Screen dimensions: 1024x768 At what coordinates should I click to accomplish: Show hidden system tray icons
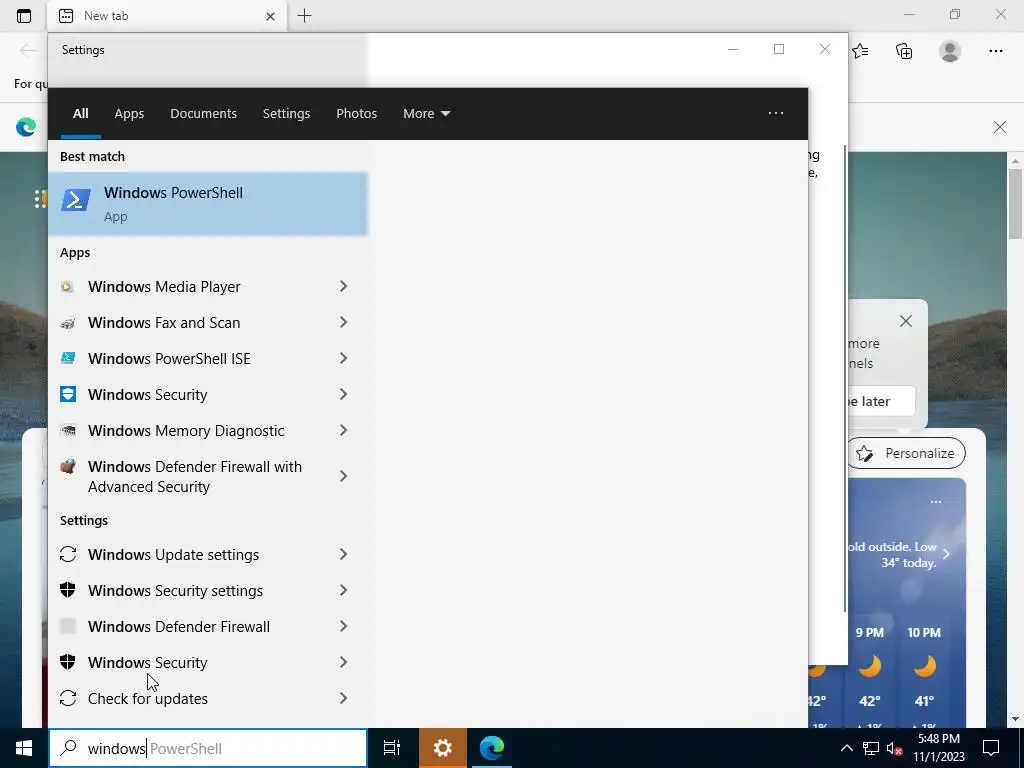click(x=846, y=748)
